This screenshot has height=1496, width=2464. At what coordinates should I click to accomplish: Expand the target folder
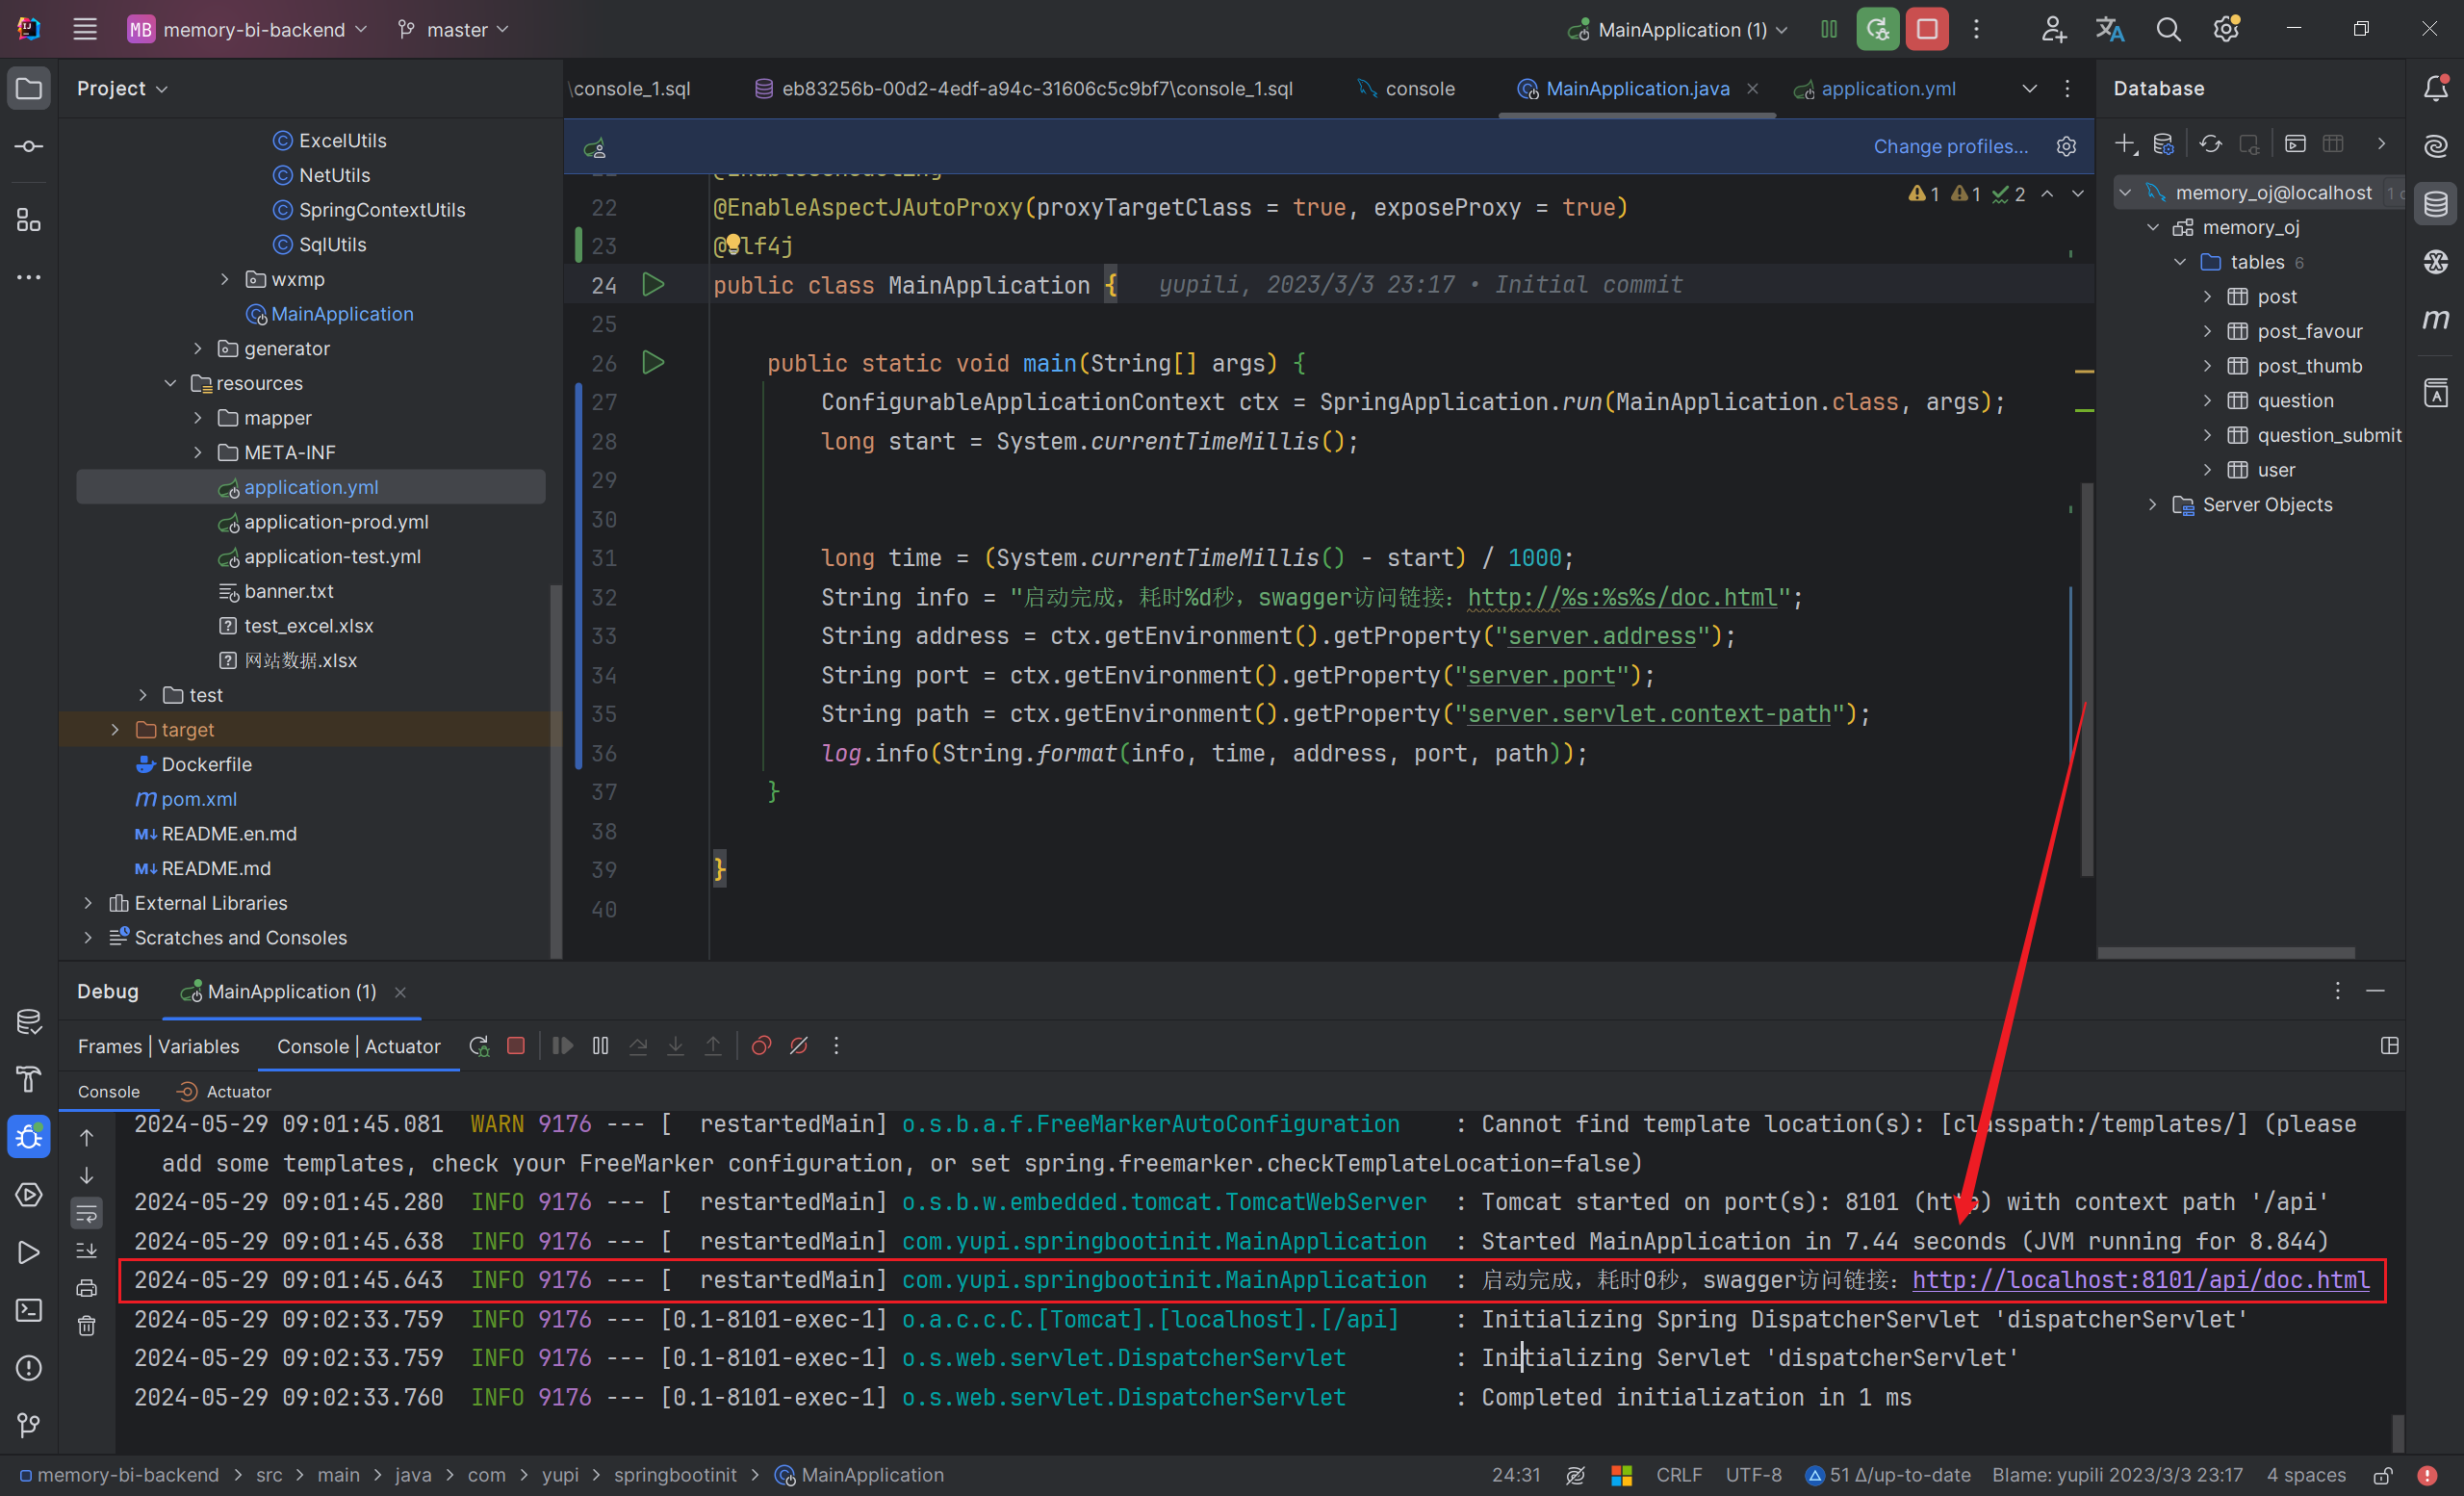[x=115, y=730]
